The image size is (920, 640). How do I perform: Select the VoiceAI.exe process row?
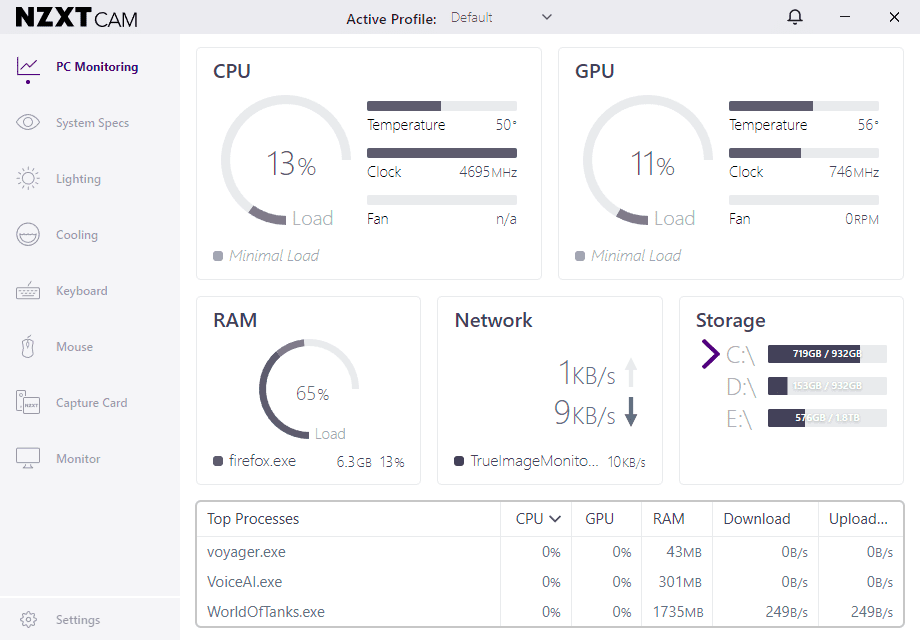click(245, 582)
